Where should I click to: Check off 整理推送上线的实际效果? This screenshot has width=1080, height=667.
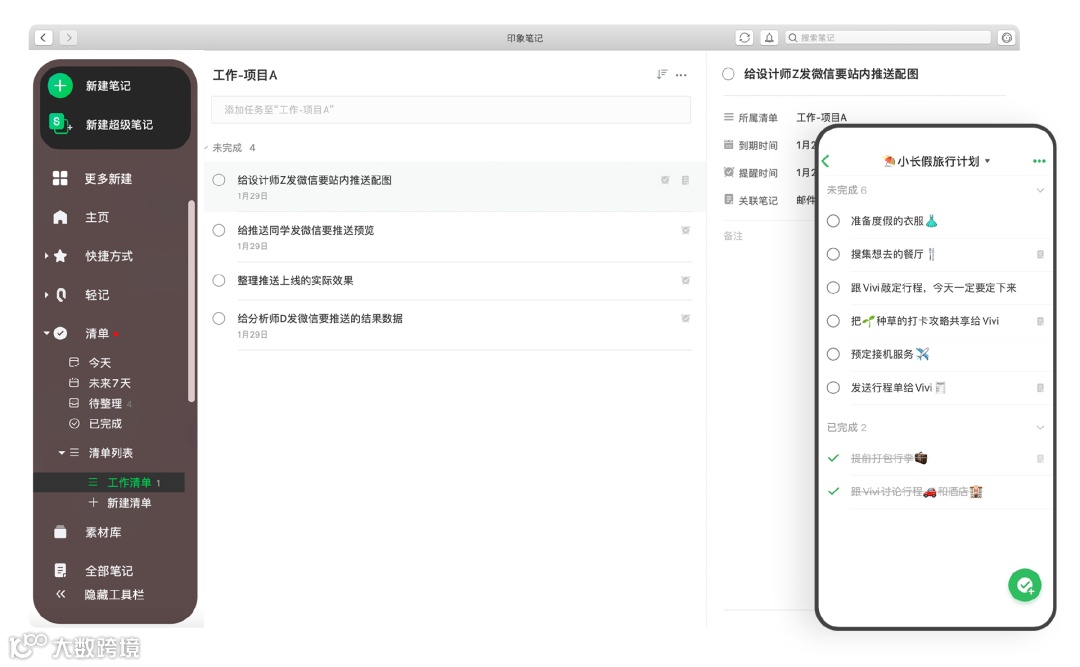tap(219, 280)
